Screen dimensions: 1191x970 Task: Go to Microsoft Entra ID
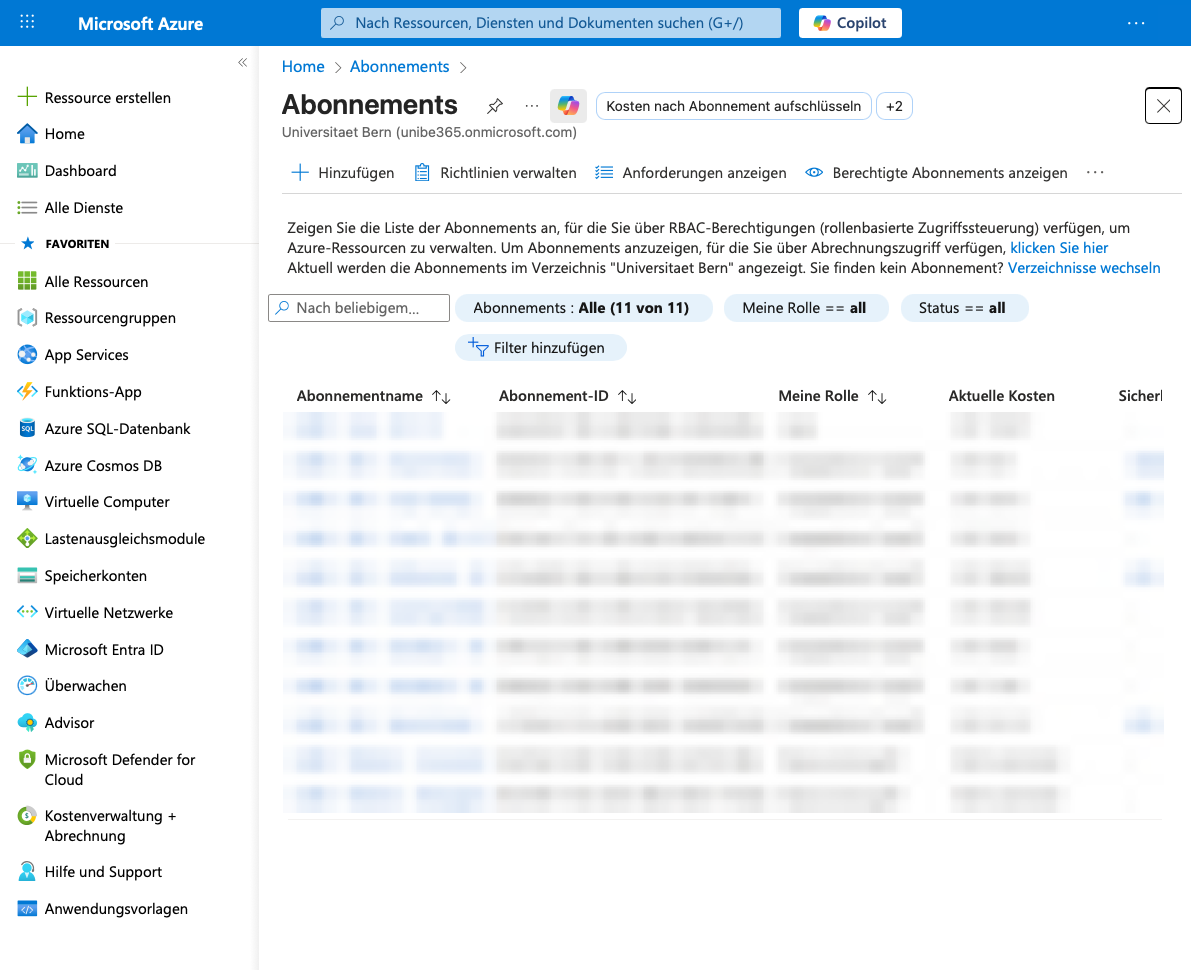104,649
